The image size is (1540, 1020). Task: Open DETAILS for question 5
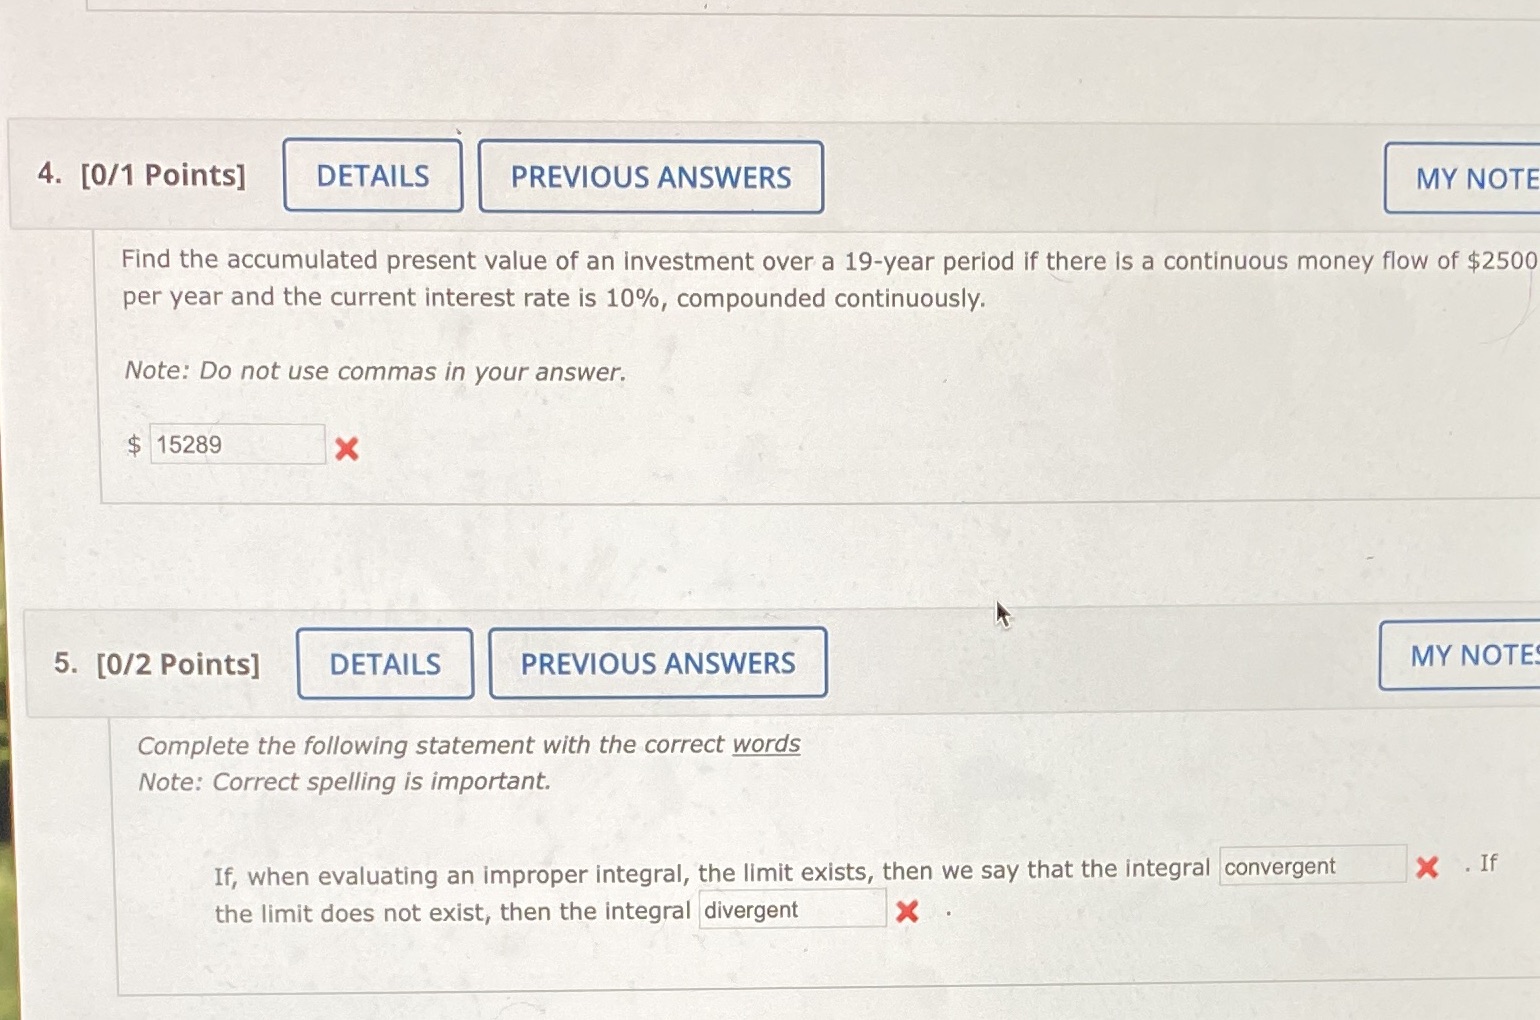point(385,664)
